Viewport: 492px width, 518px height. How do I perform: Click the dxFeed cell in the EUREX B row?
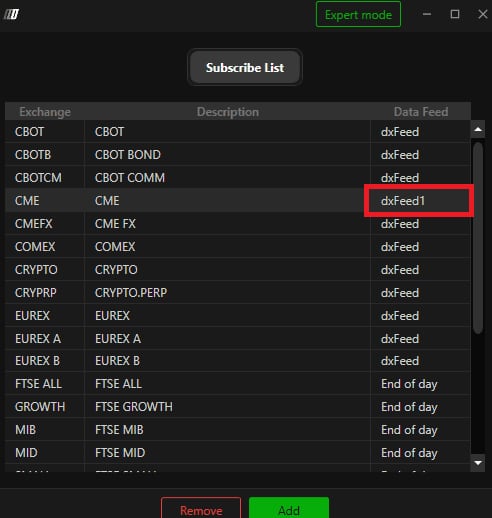(421, 361)
